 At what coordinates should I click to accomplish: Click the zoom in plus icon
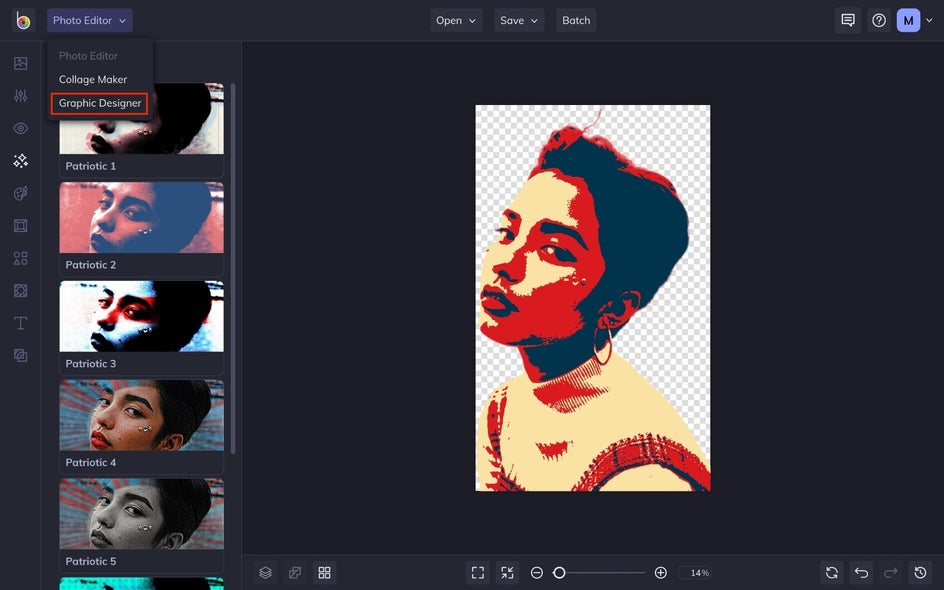pos(660,573)
